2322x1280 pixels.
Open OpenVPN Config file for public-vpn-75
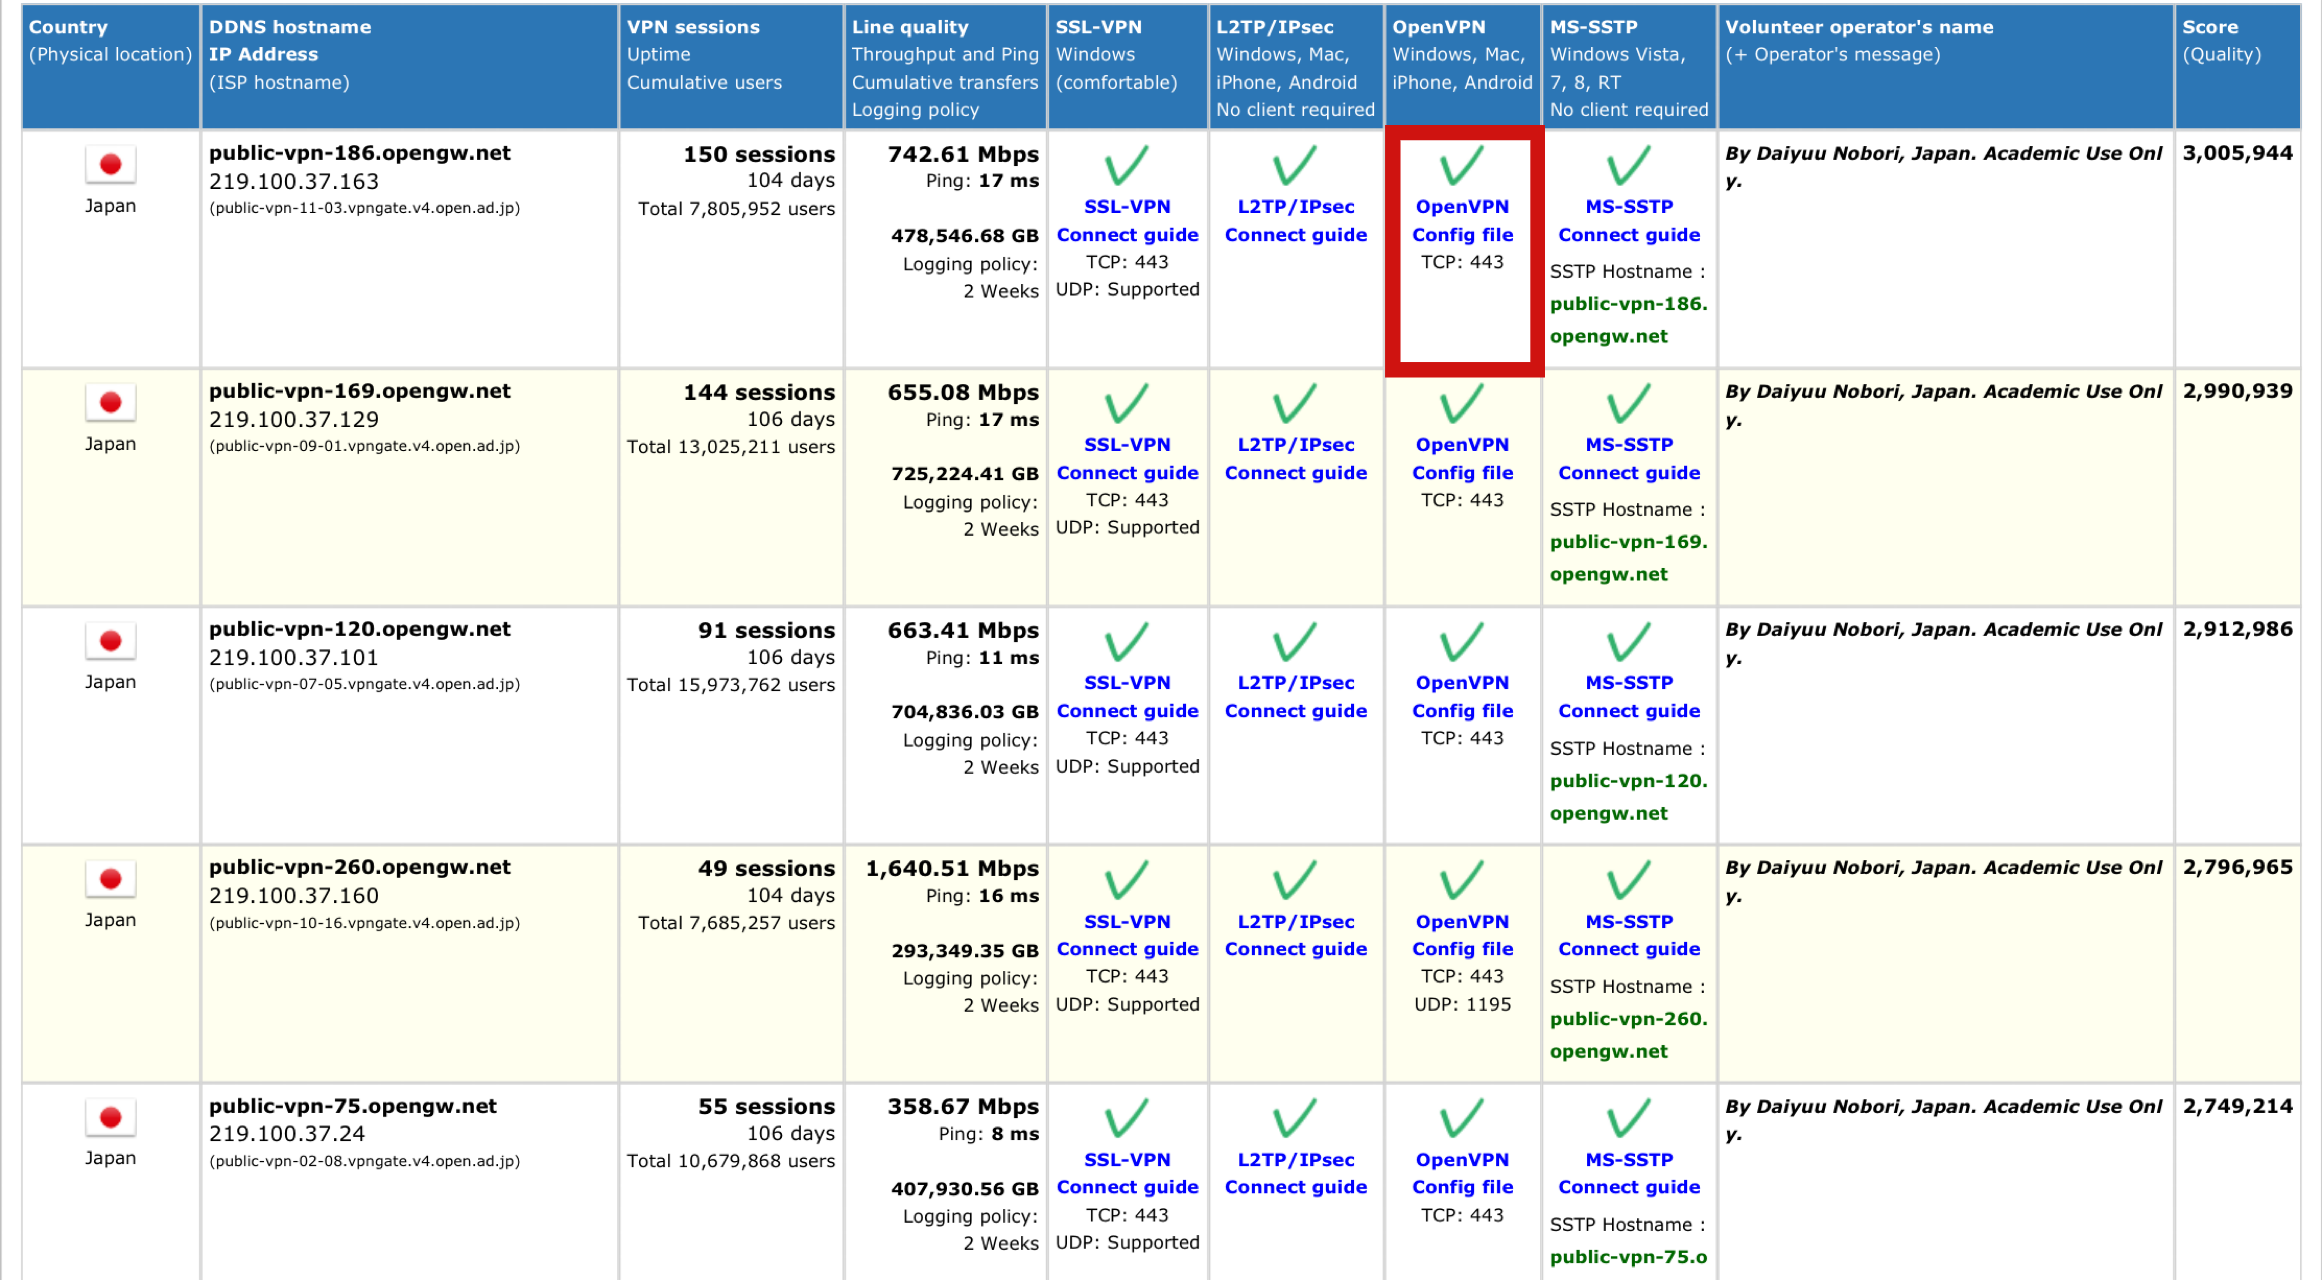[x=1462, y=1174]
